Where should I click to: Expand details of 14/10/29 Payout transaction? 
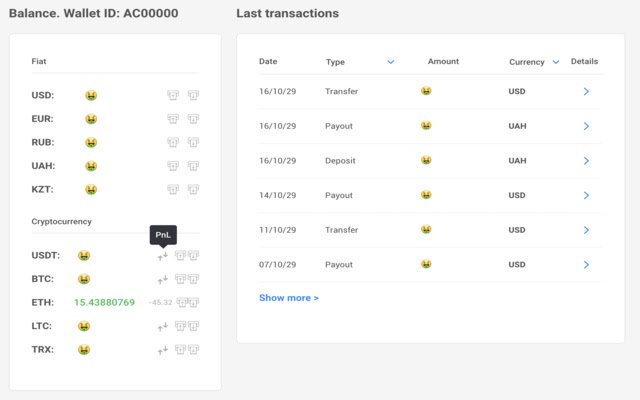[586, 196]
